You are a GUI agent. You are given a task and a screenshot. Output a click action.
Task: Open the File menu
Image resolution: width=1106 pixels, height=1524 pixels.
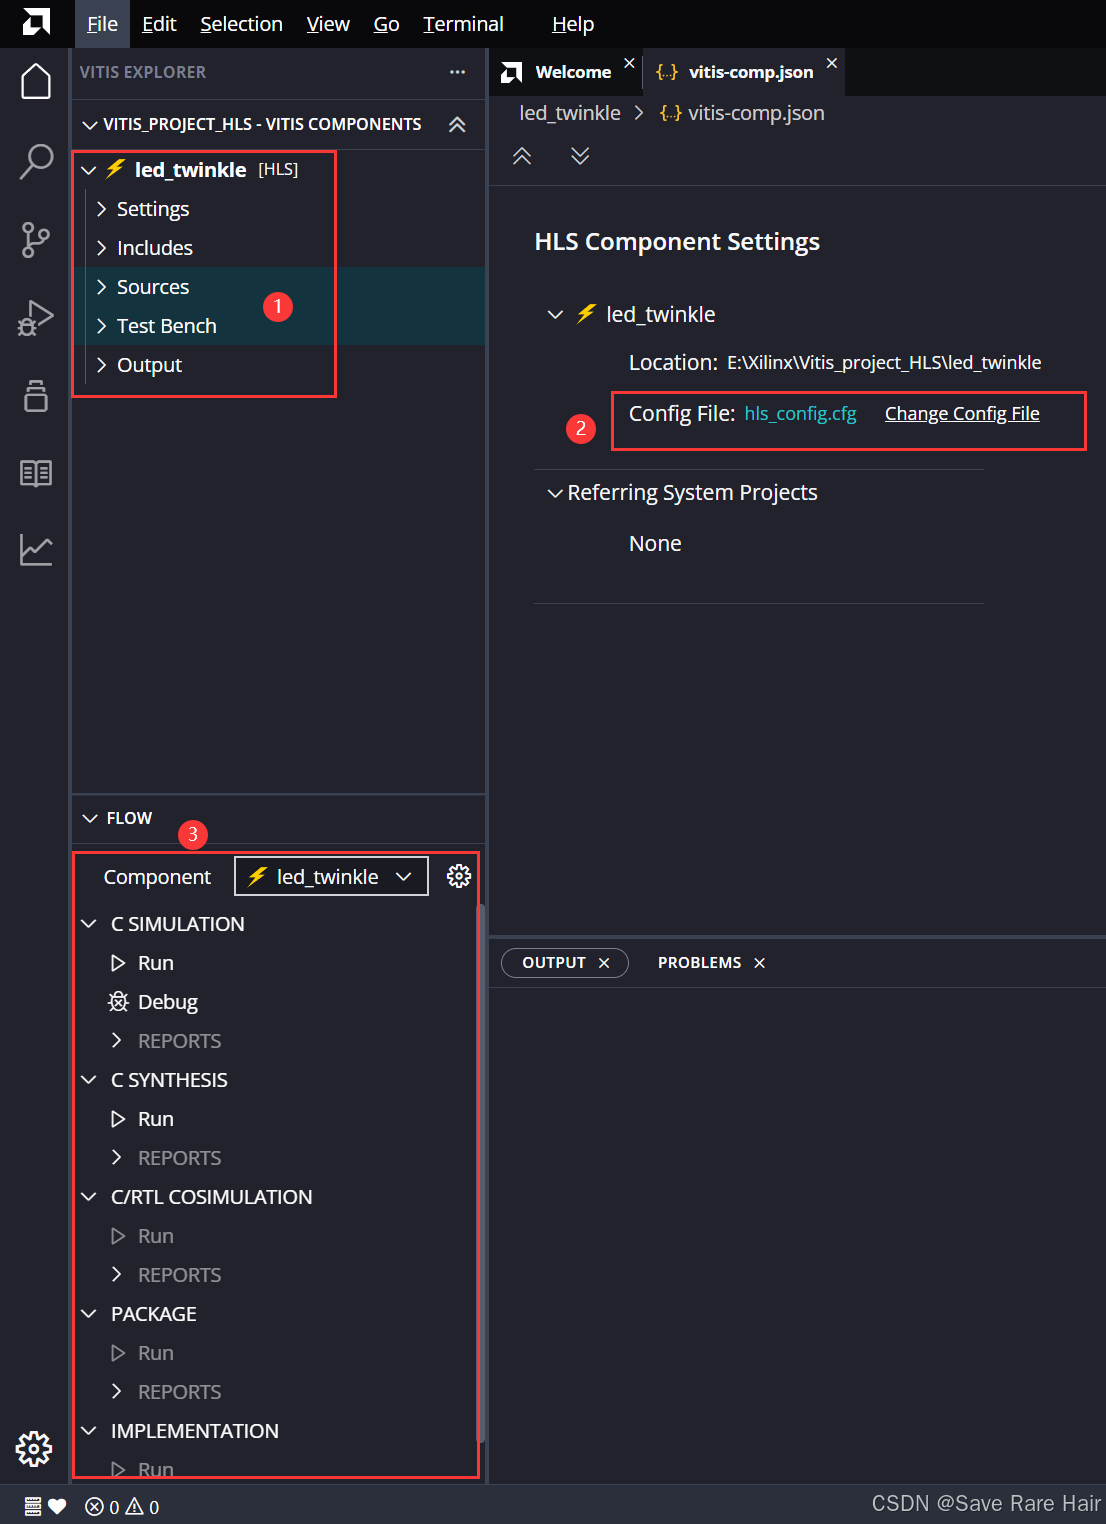coord(102,24)
